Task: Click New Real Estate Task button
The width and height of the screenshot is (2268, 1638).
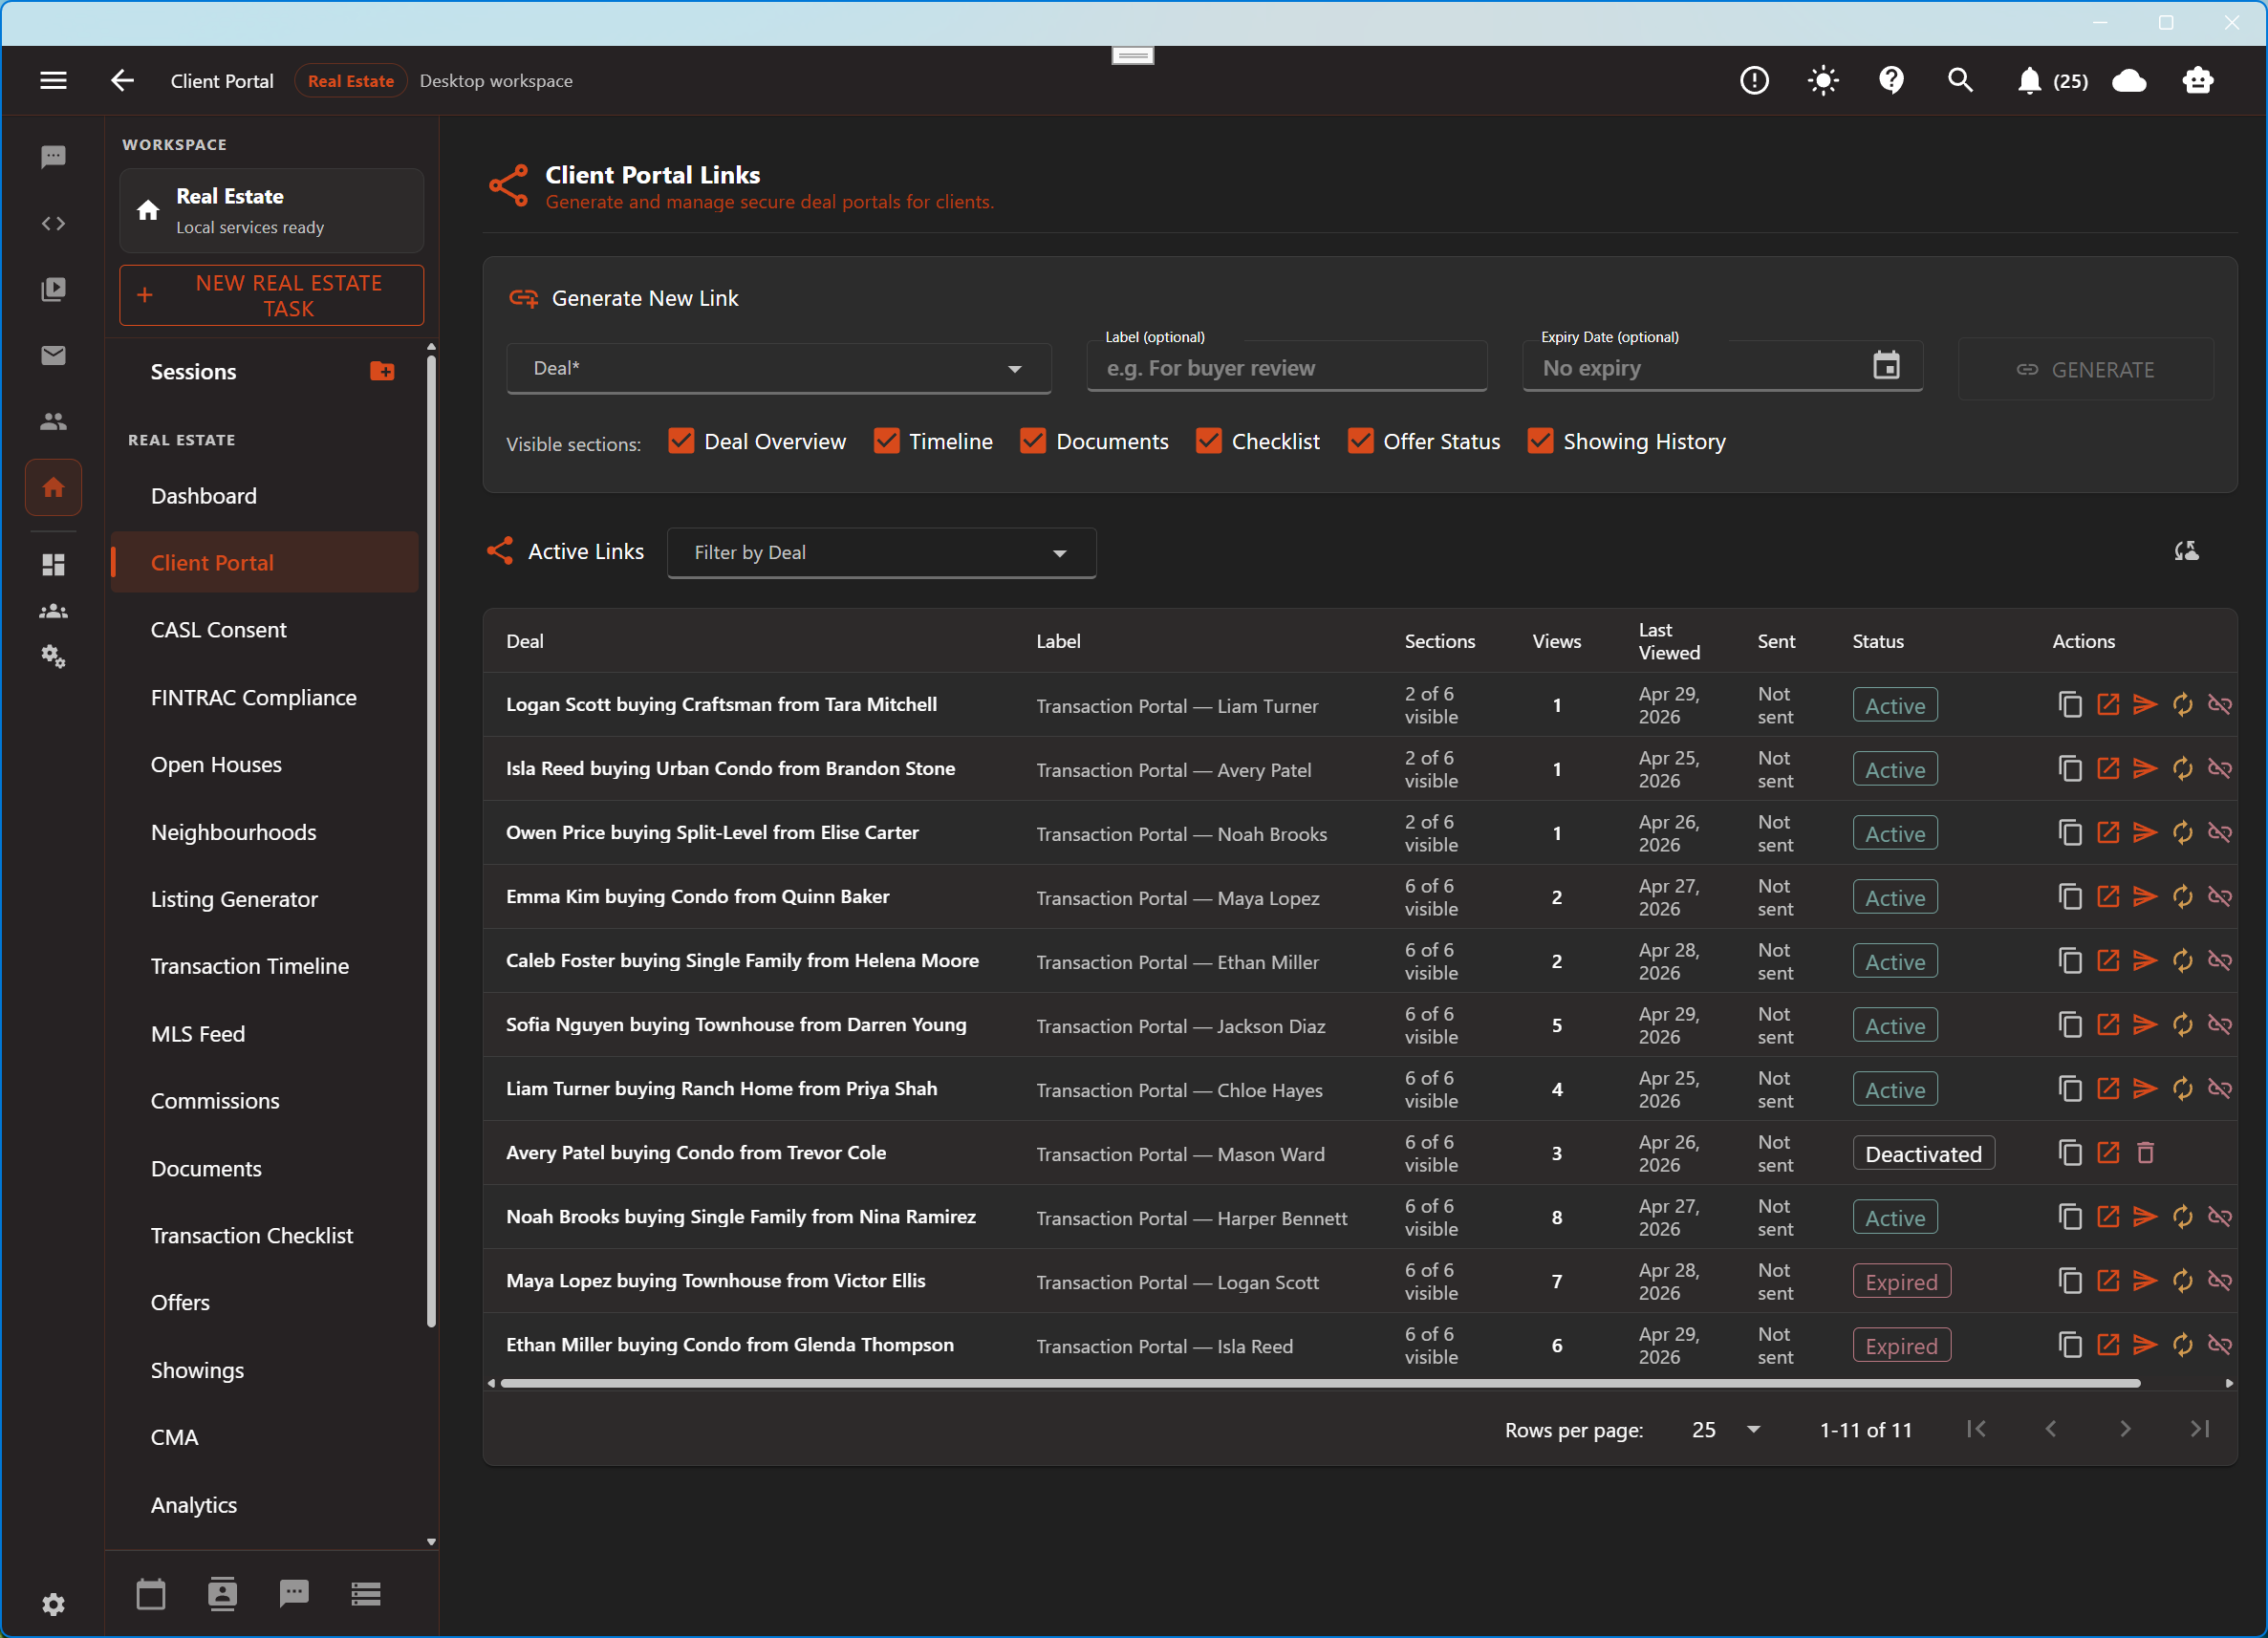Action: (x=271, y=295)
